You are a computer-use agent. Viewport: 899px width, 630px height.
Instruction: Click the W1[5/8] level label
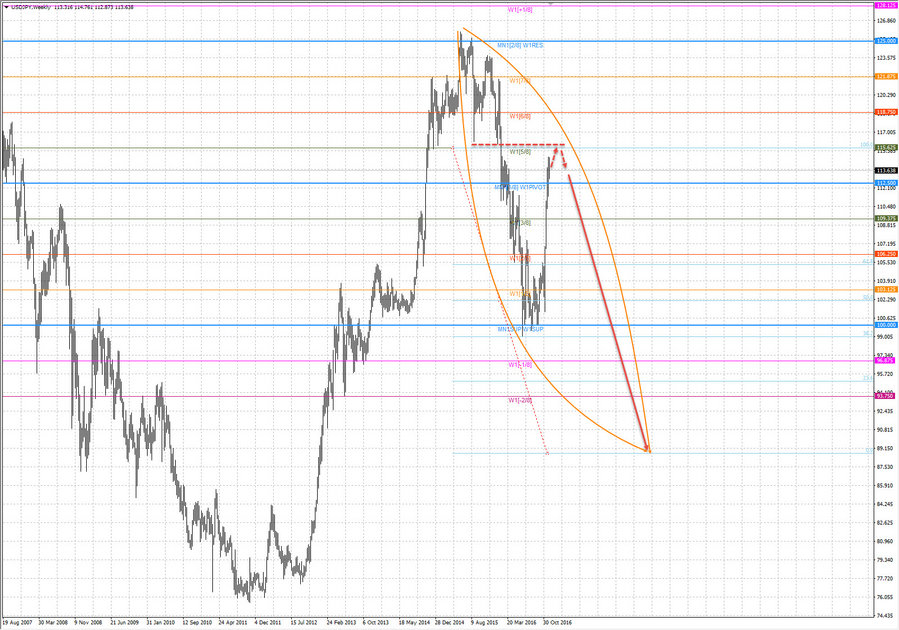[520, 152]
